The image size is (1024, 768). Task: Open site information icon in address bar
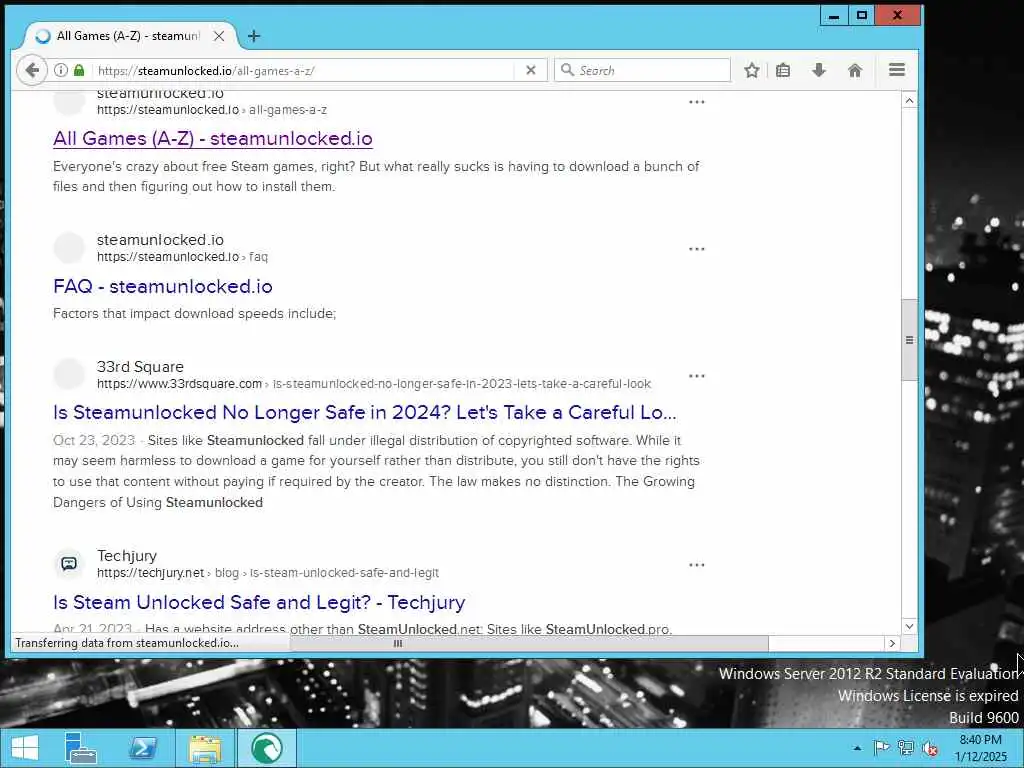pos(61,70)
